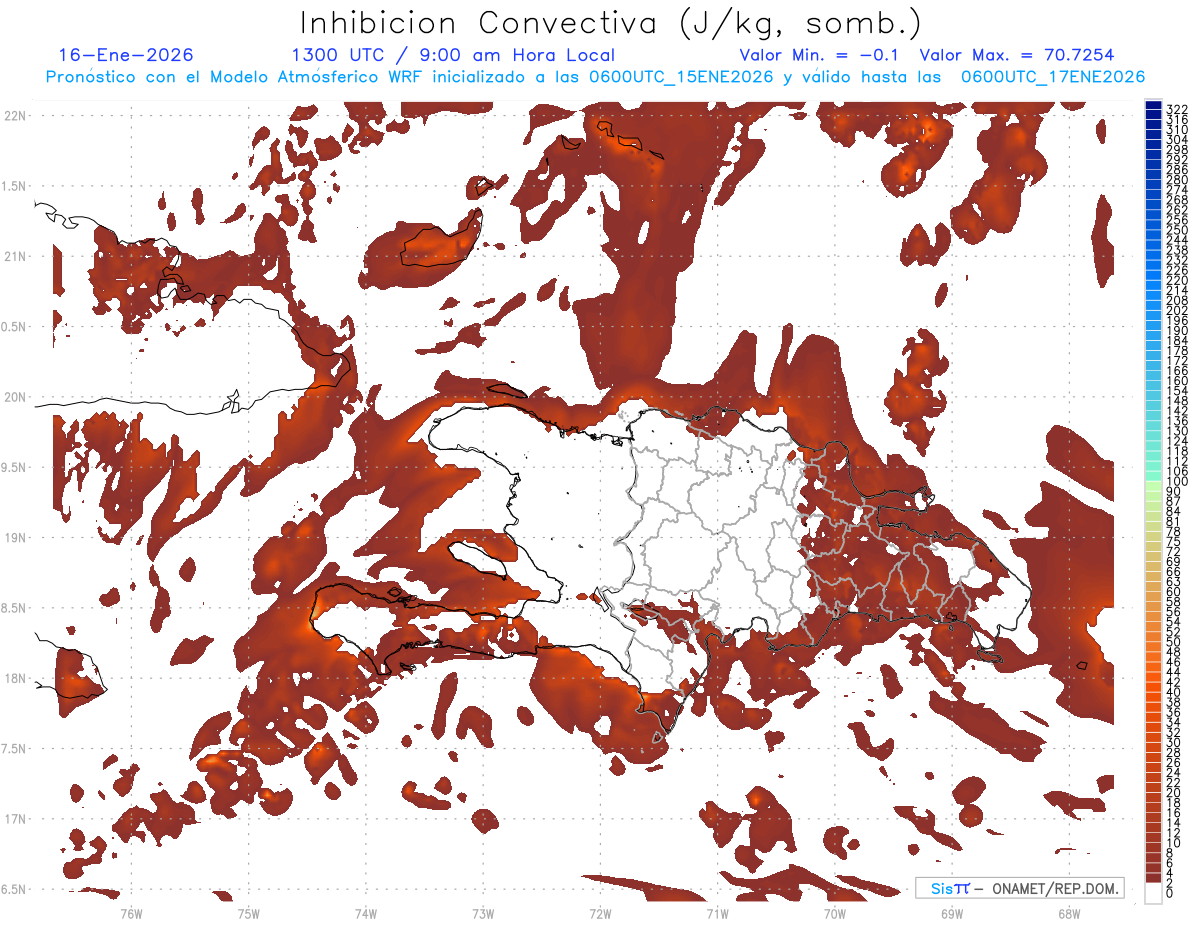Click the '73W' longitude label
The image size is (1200, 927).
point(483,913)
